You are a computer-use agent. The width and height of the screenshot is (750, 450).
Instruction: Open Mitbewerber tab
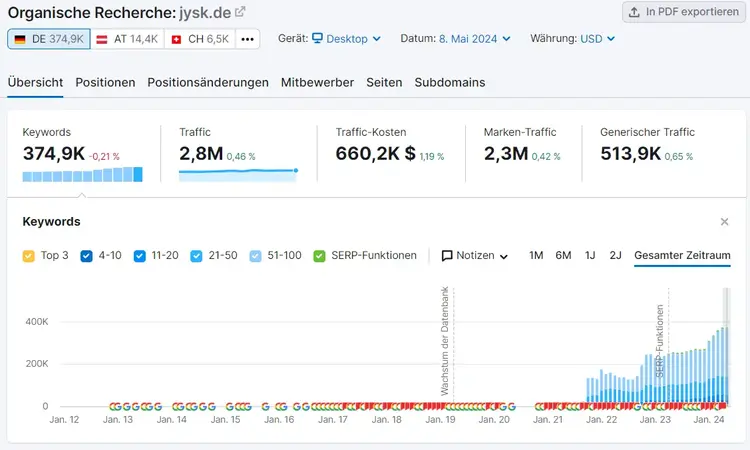coord(318,82)
